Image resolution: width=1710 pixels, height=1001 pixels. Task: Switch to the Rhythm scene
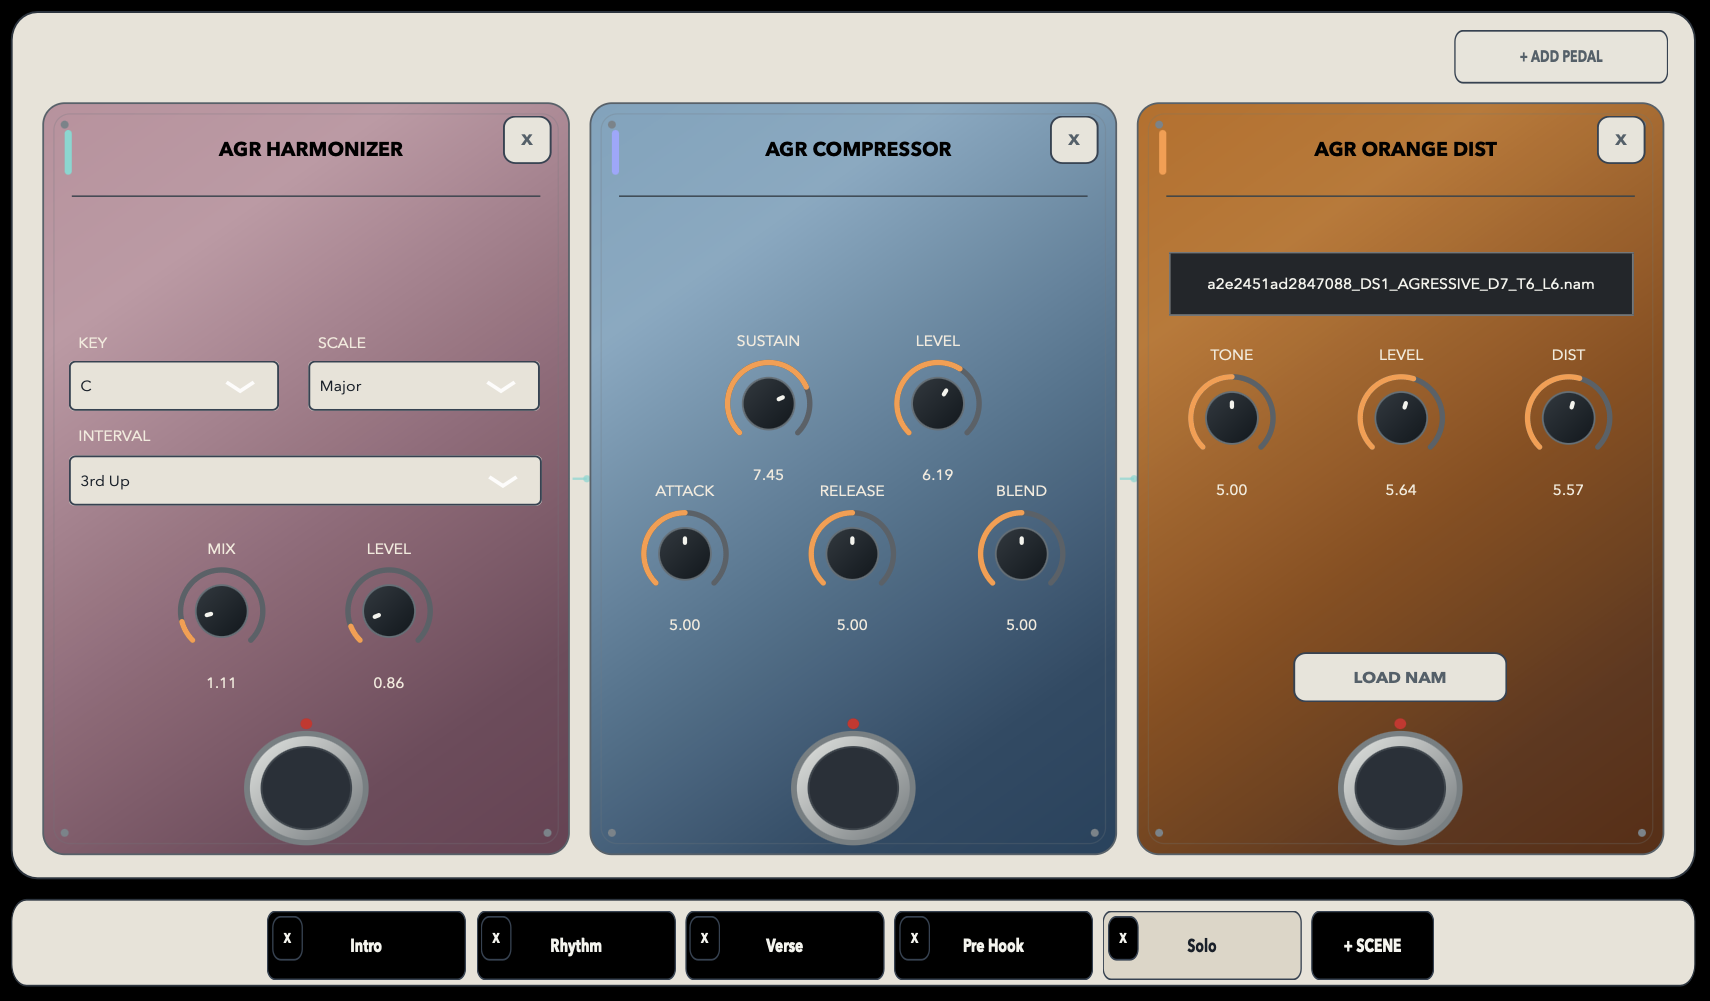point(576,945)
